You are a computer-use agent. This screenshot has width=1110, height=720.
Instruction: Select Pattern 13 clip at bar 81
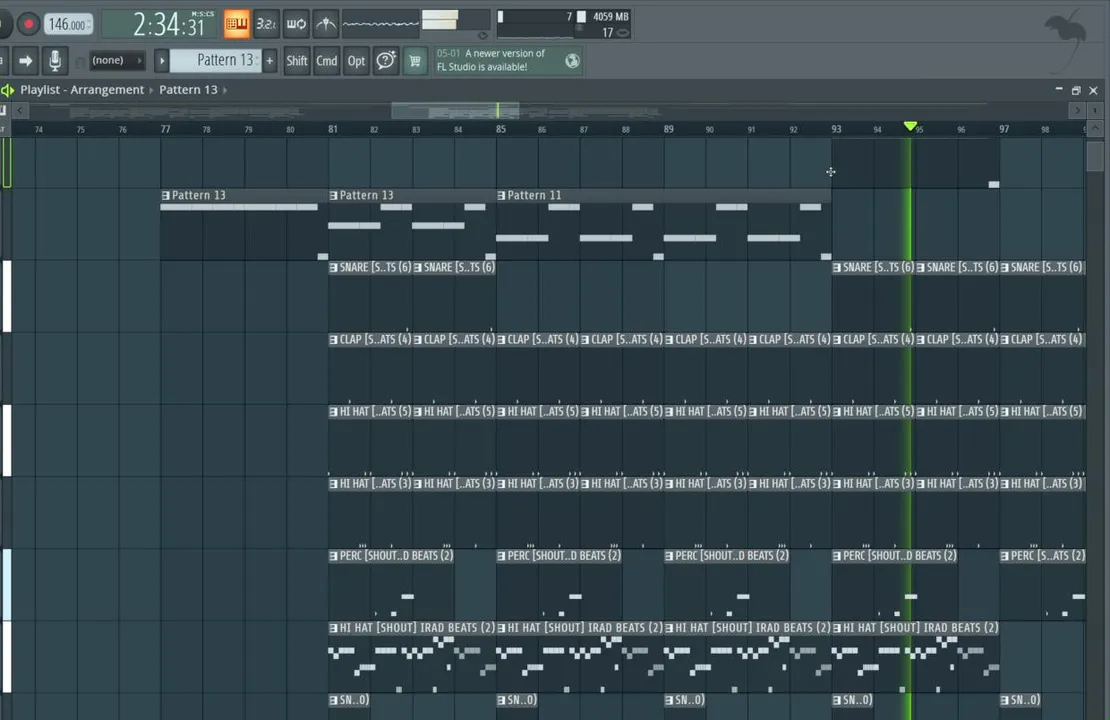click(412, 224)
